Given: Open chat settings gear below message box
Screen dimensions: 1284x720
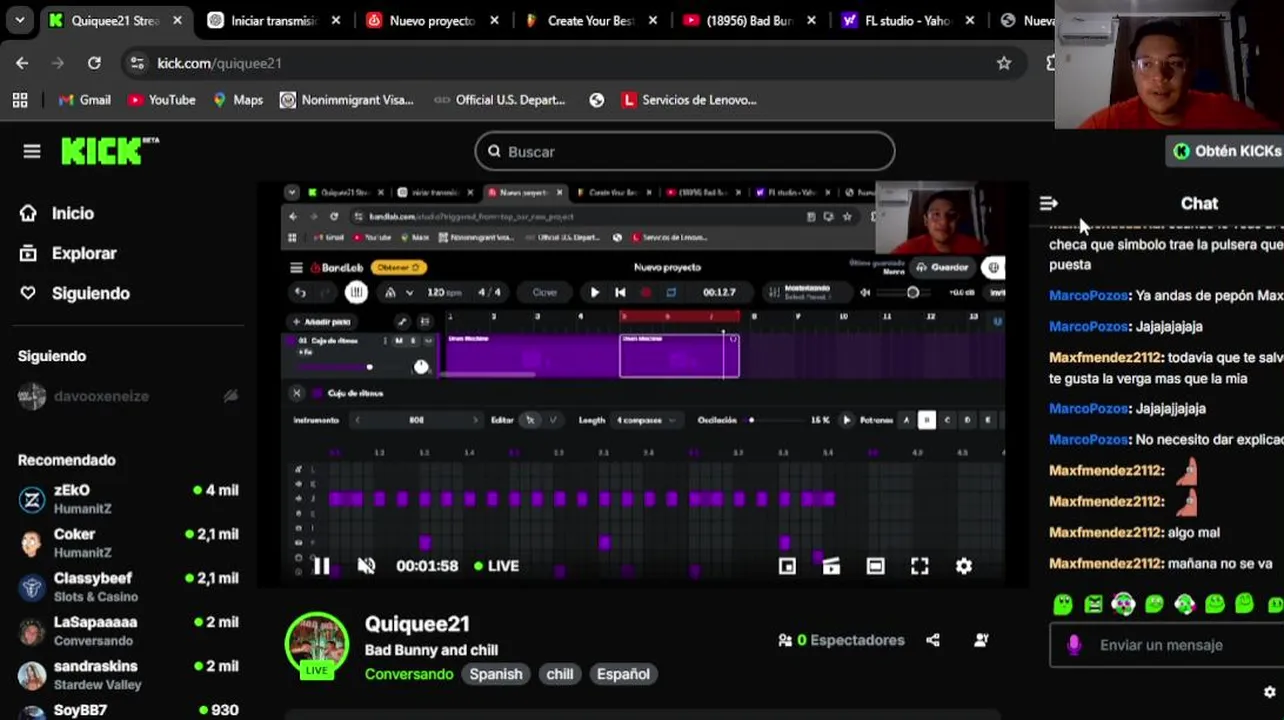Looking at the screenshot, I should [x=1270, y=692].
